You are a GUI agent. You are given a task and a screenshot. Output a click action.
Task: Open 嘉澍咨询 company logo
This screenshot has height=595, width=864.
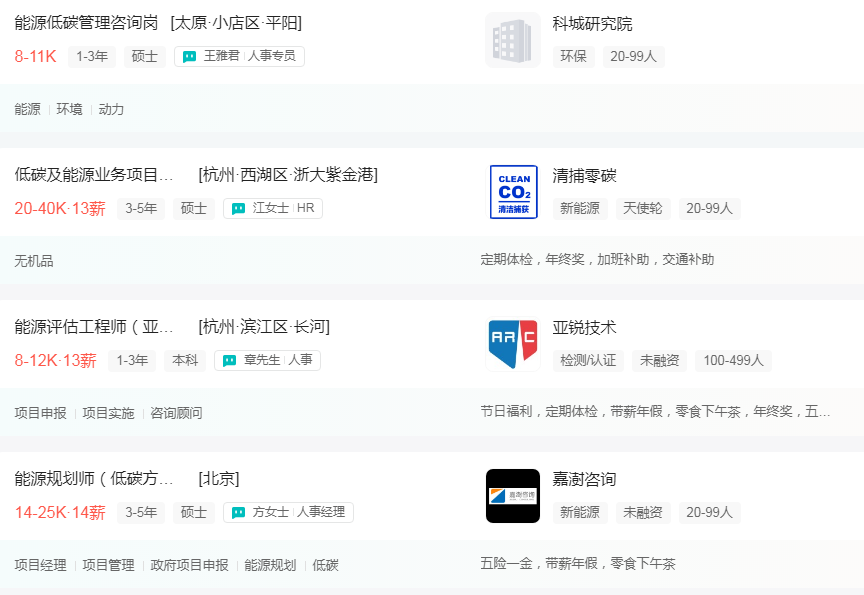pyautogui.click(x=512, y=496)
